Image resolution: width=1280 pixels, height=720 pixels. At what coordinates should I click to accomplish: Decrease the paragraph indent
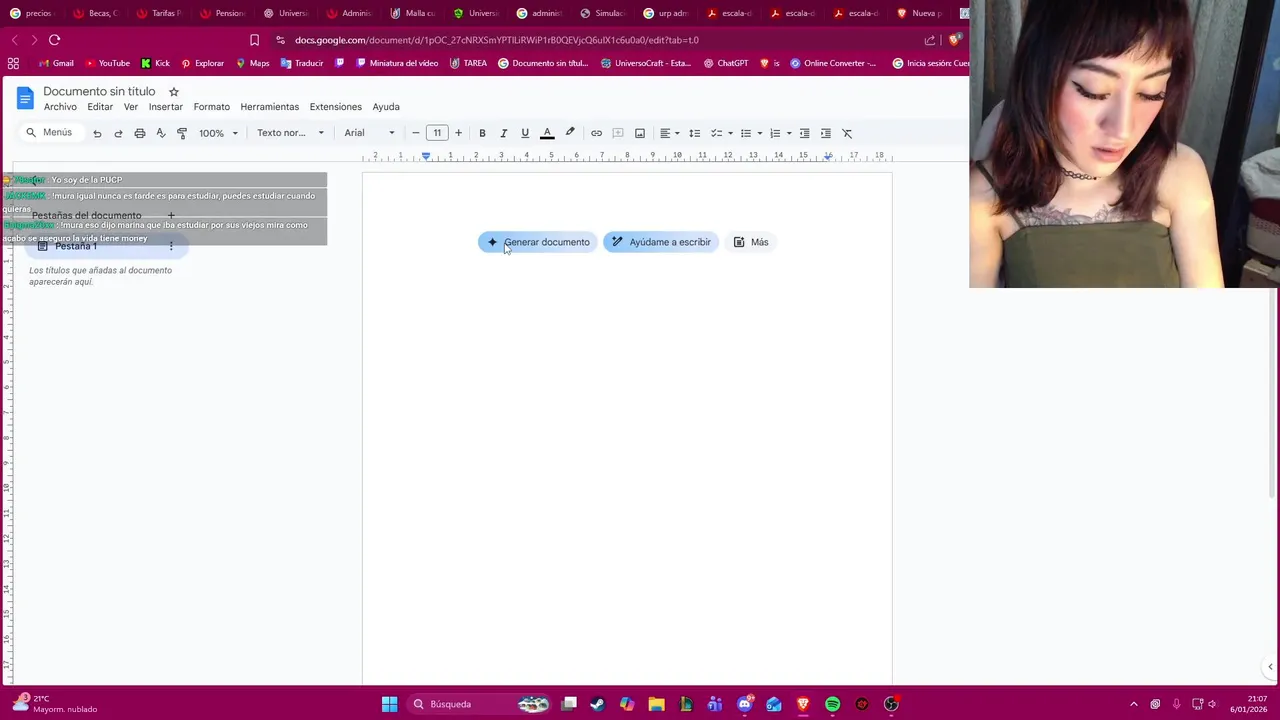804,133
